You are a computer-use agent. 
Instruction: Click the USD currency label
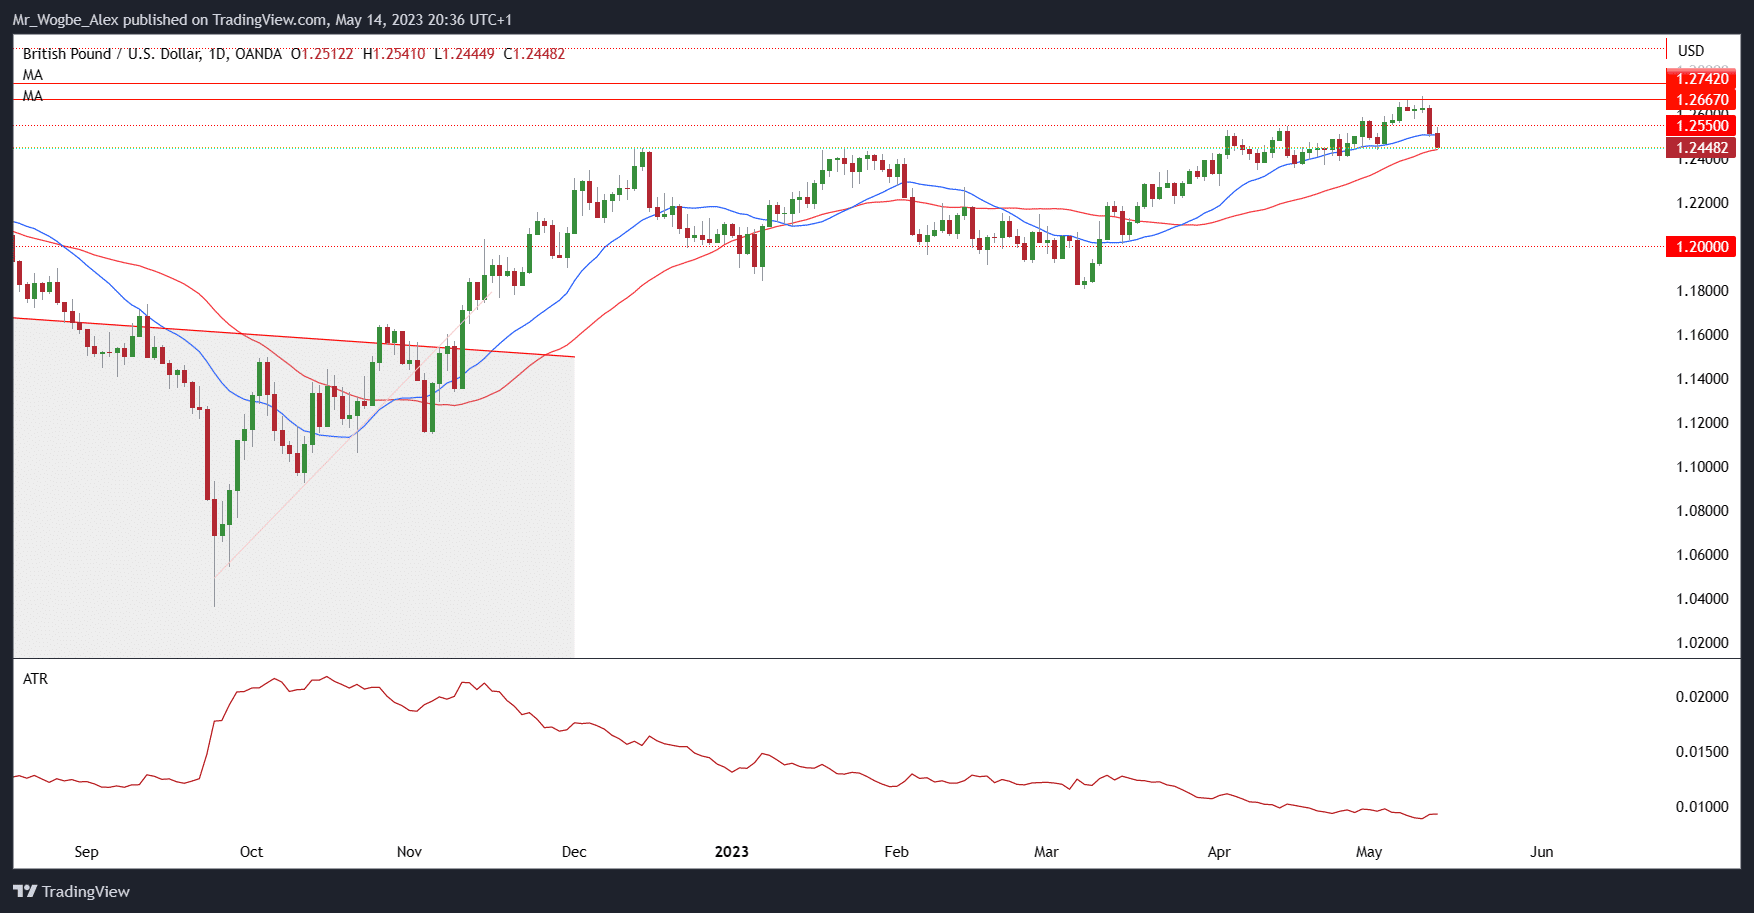[x=1691, y=51]
